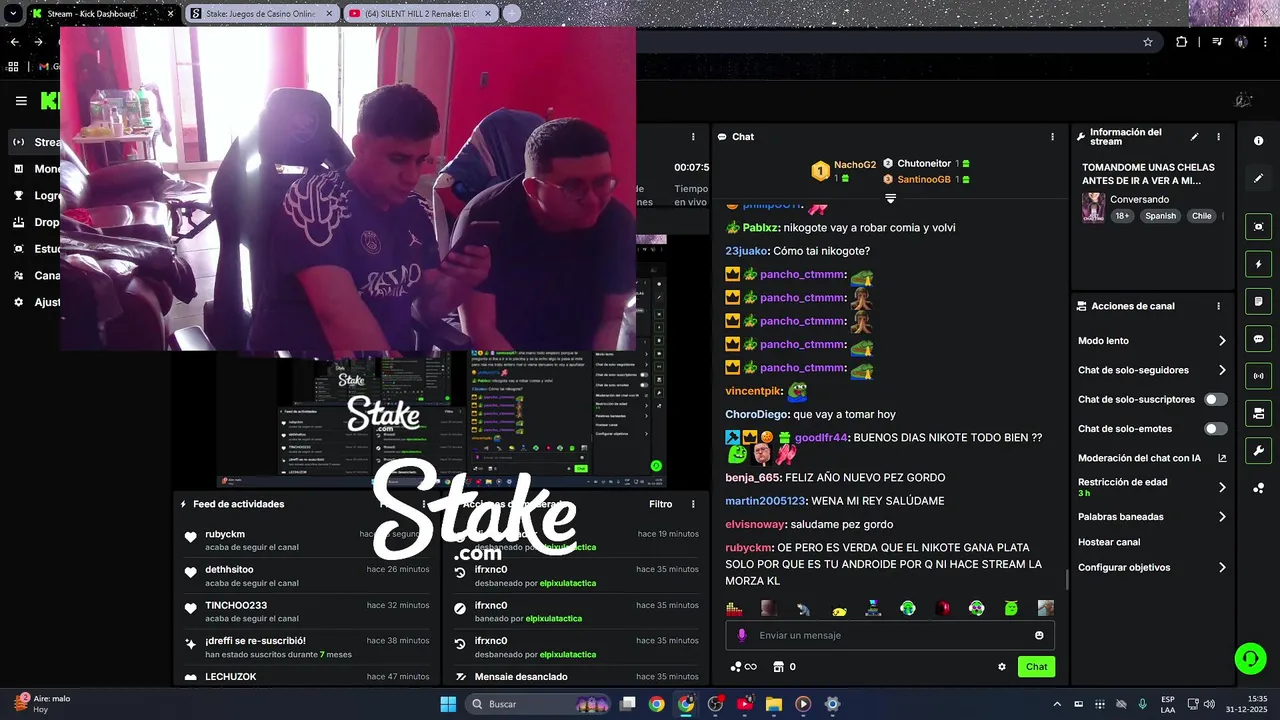Toggle the broadcast signal panel in right toolbar
1280x720 pixels.
tap(1258, 376)
